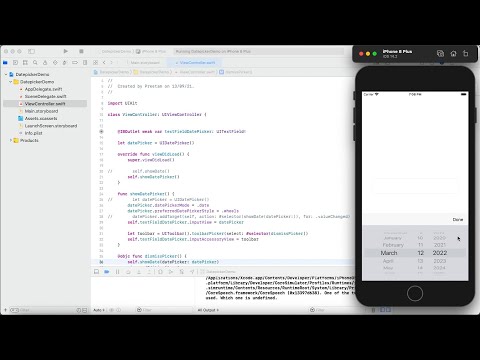Screen dimensions: 480x360
Task: Tap the Done button above date picker
Action: [x=458, y=220]
